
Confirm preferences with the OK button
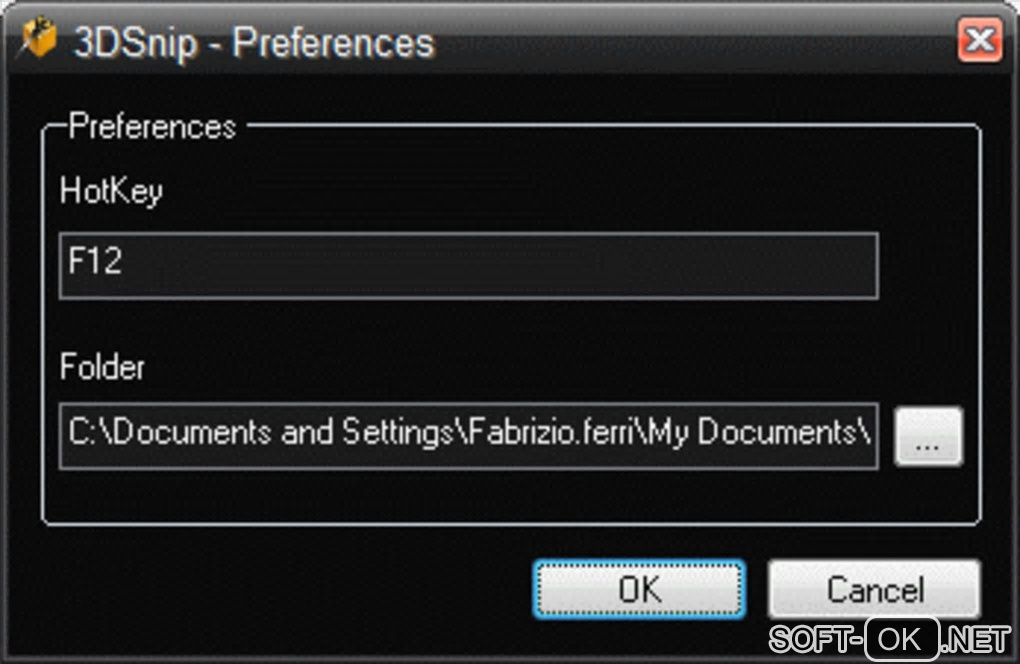click(639, 589)
